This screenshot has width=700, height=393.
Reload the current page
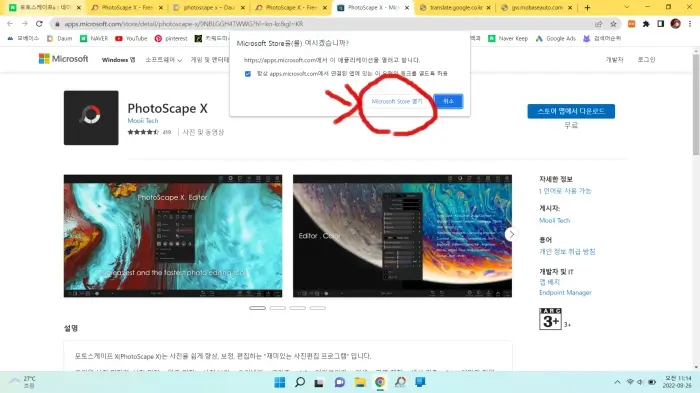39,24
